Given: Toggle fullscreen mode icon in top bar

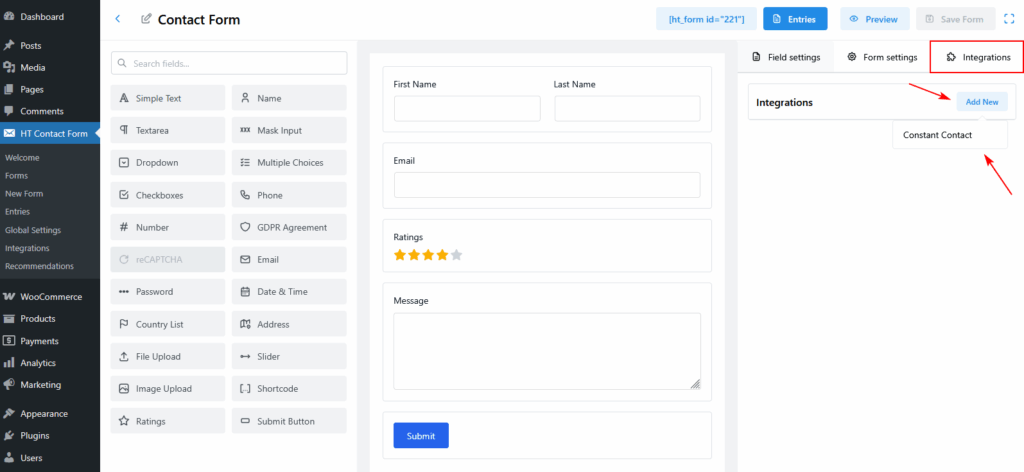Looking at the screenshot, I should pyautogui.click(x=1009, y=19).
